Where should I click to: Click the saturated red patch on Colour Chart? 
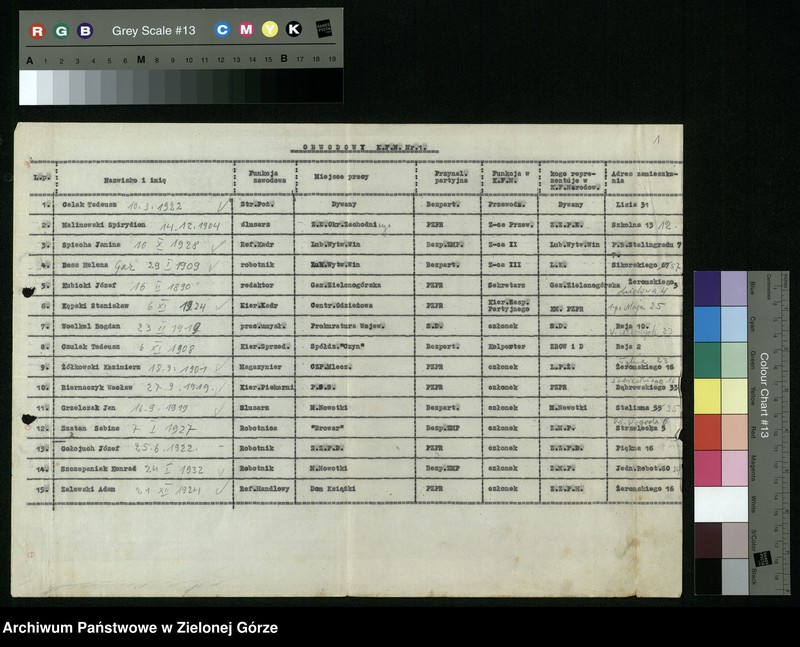707,432
